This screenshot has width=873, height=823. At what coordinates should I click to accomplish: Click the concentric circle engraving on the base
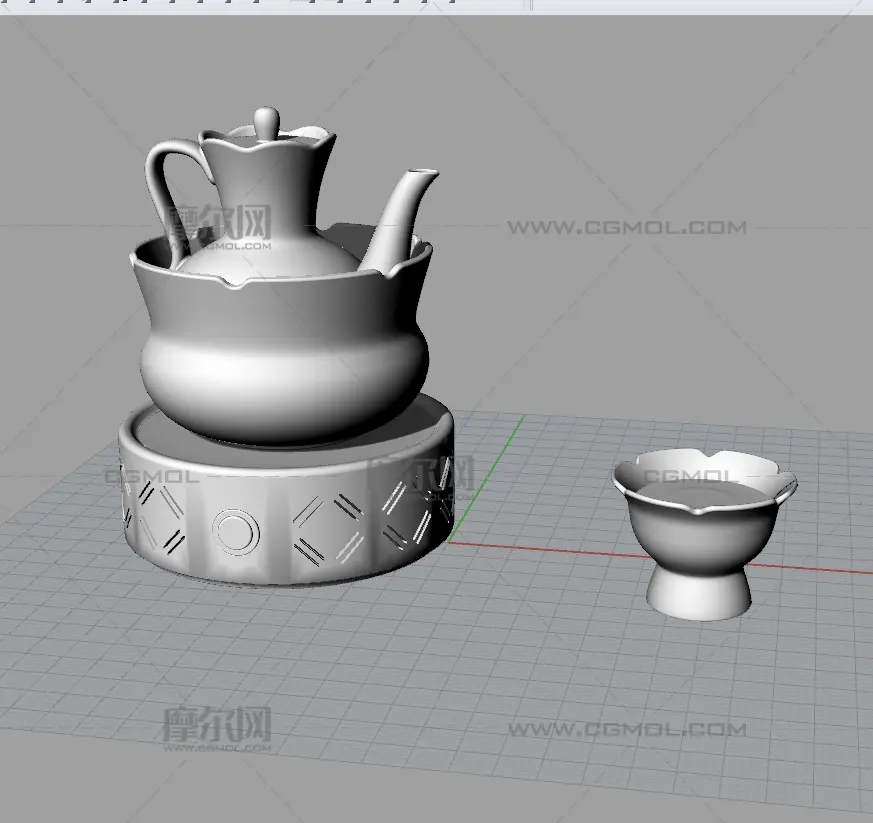(x=236, y=531)
